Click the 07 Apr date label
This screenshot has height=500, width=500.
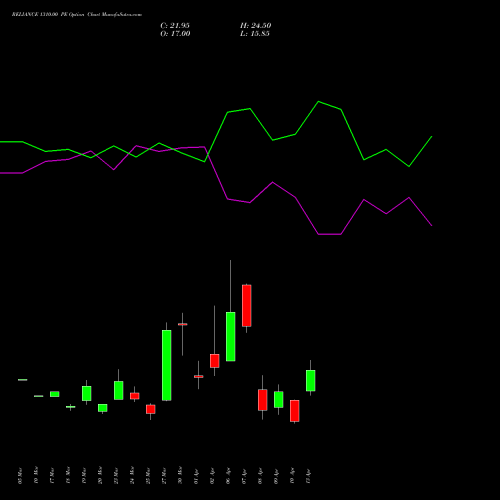point(244,476)
